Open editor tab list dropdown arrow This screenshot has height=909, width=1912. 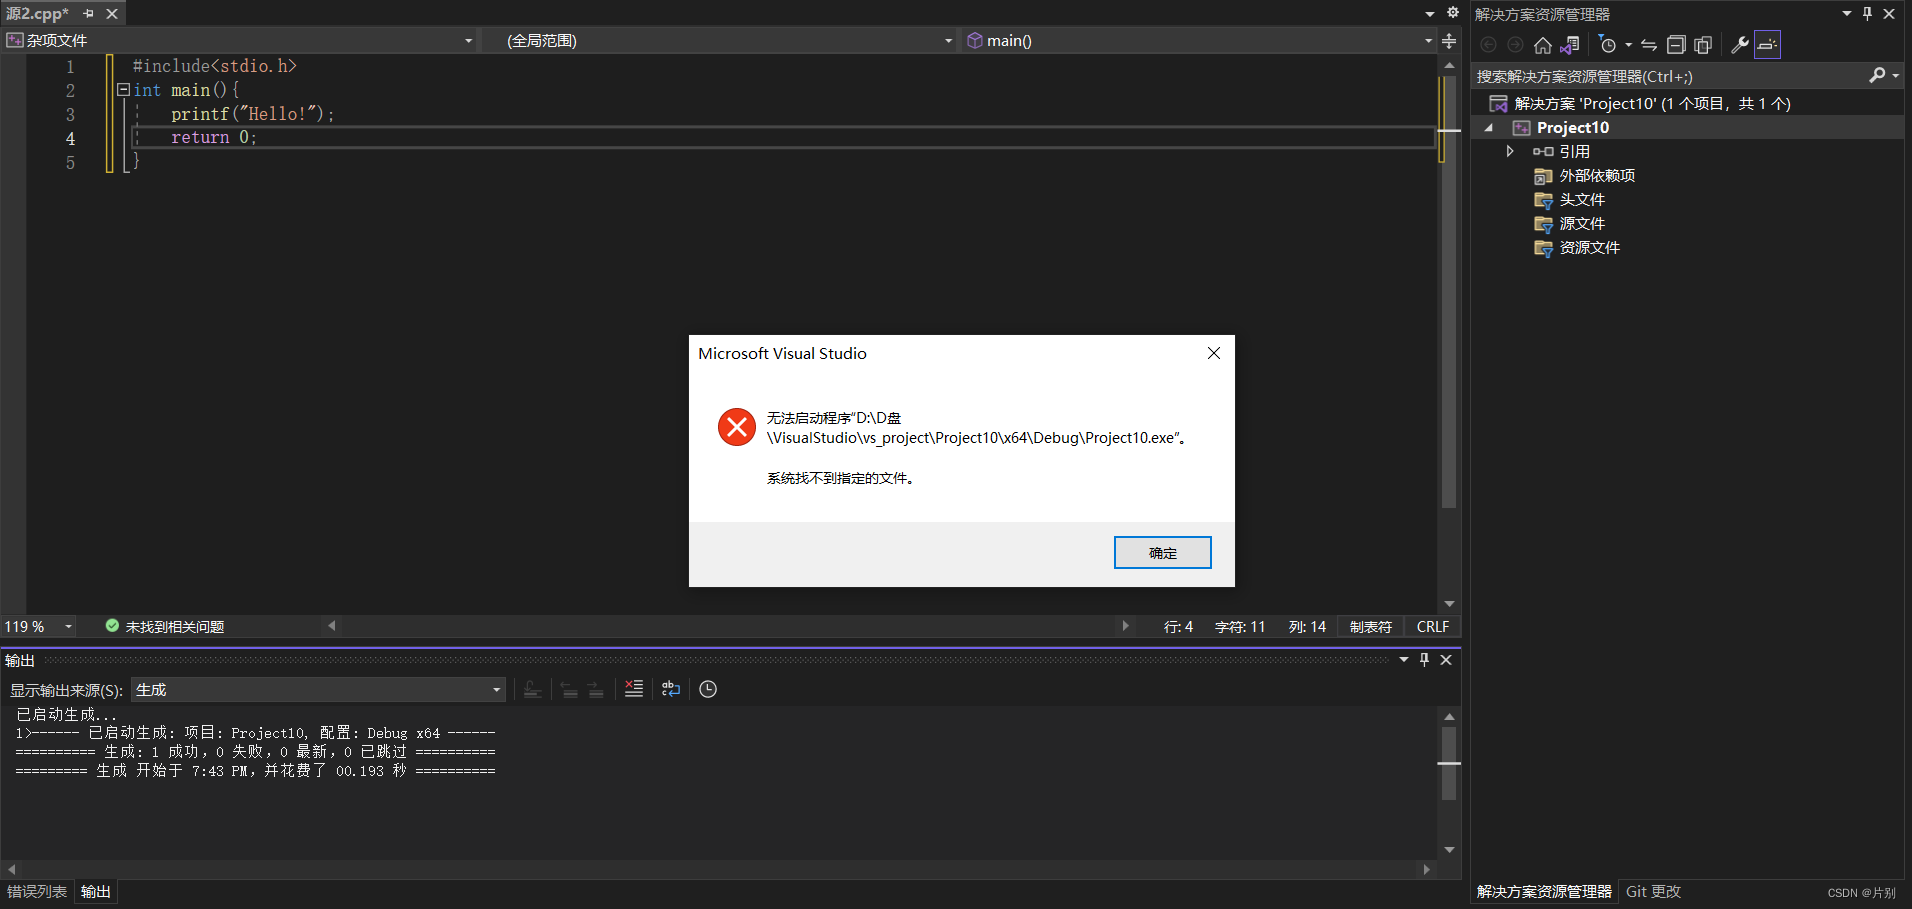tap(1430, 14)
